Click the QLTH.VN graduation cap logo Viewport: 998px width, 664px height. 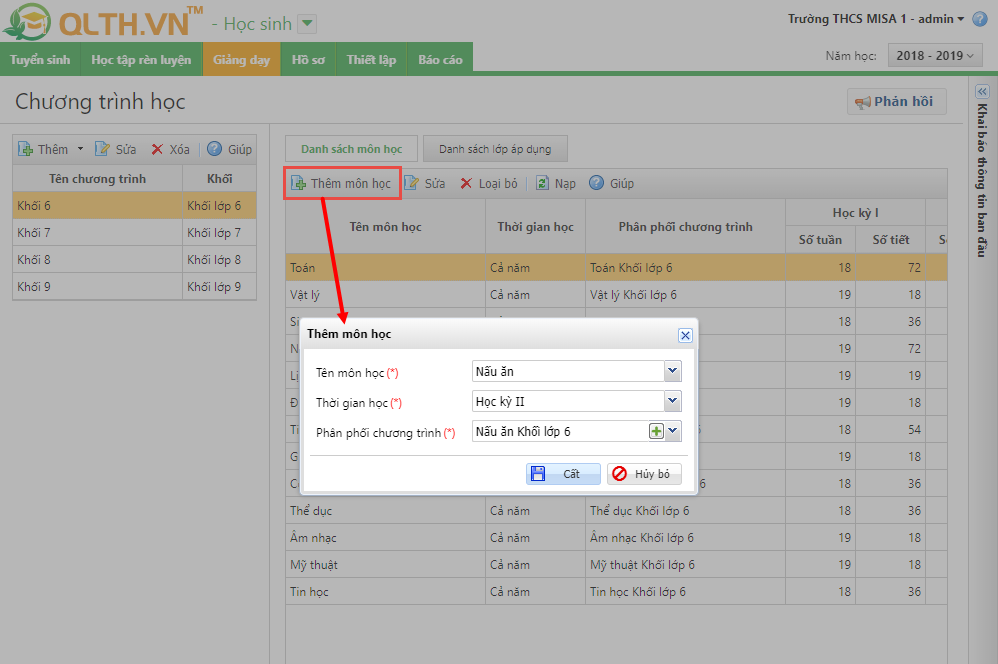click(x=27, y=22)
